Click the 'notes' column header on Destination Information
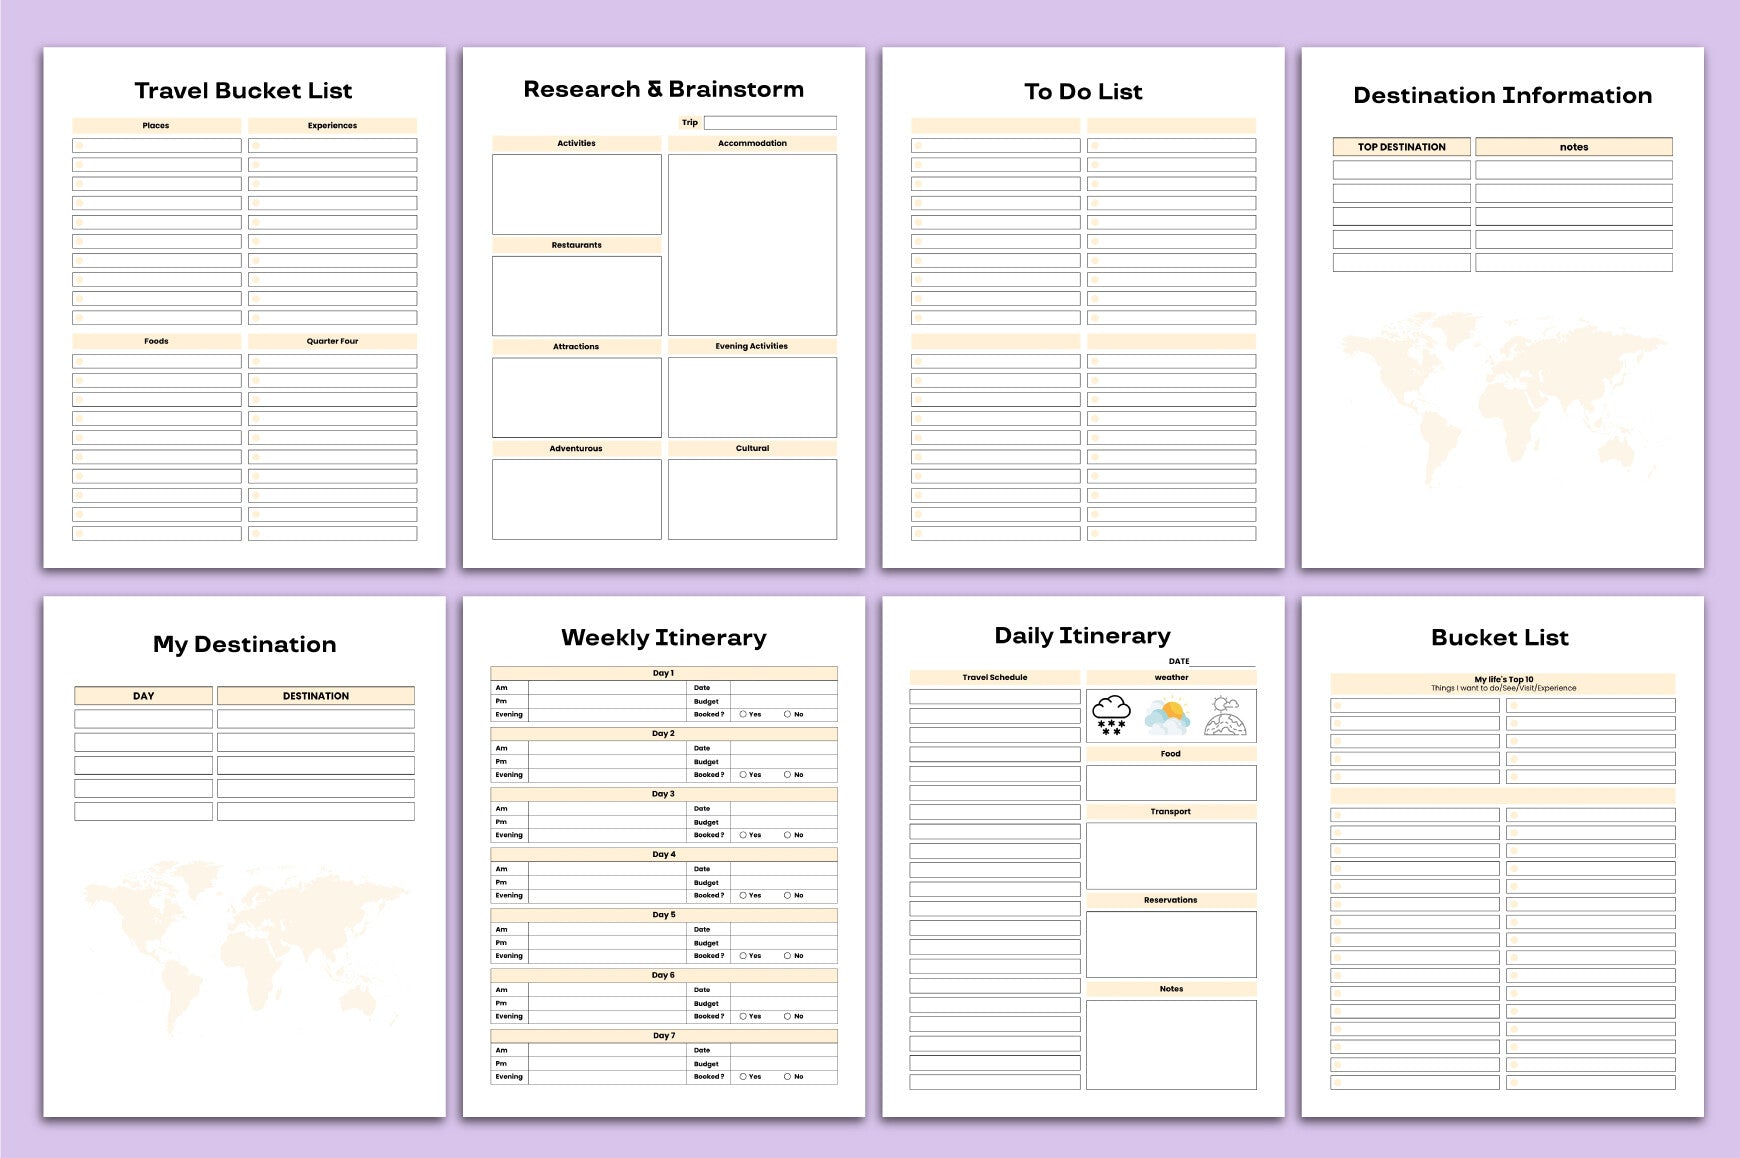Screen dimensions: 1740x1158 1574,147
